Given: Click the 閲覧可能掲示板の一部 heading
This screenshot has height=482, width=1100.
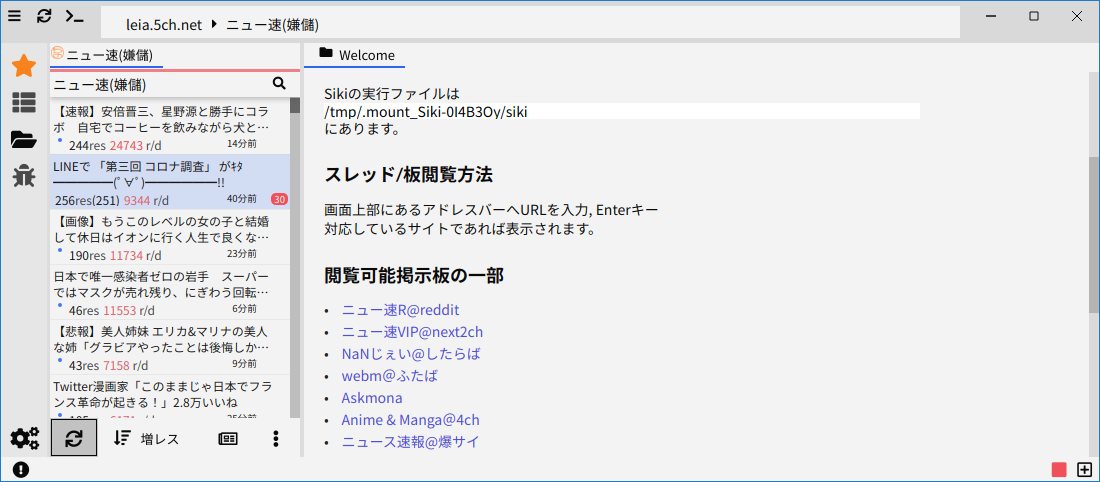Looking at the screenshot, I should point(415,275).
